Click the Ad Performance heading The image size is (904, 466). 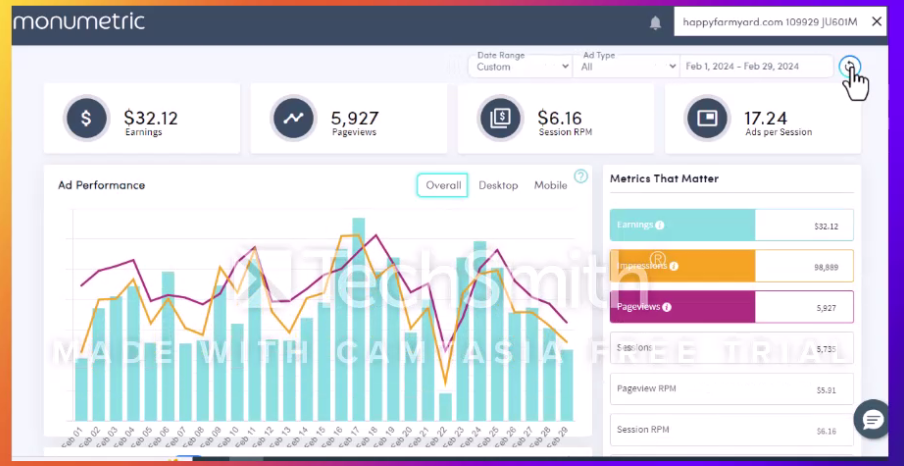101,185
